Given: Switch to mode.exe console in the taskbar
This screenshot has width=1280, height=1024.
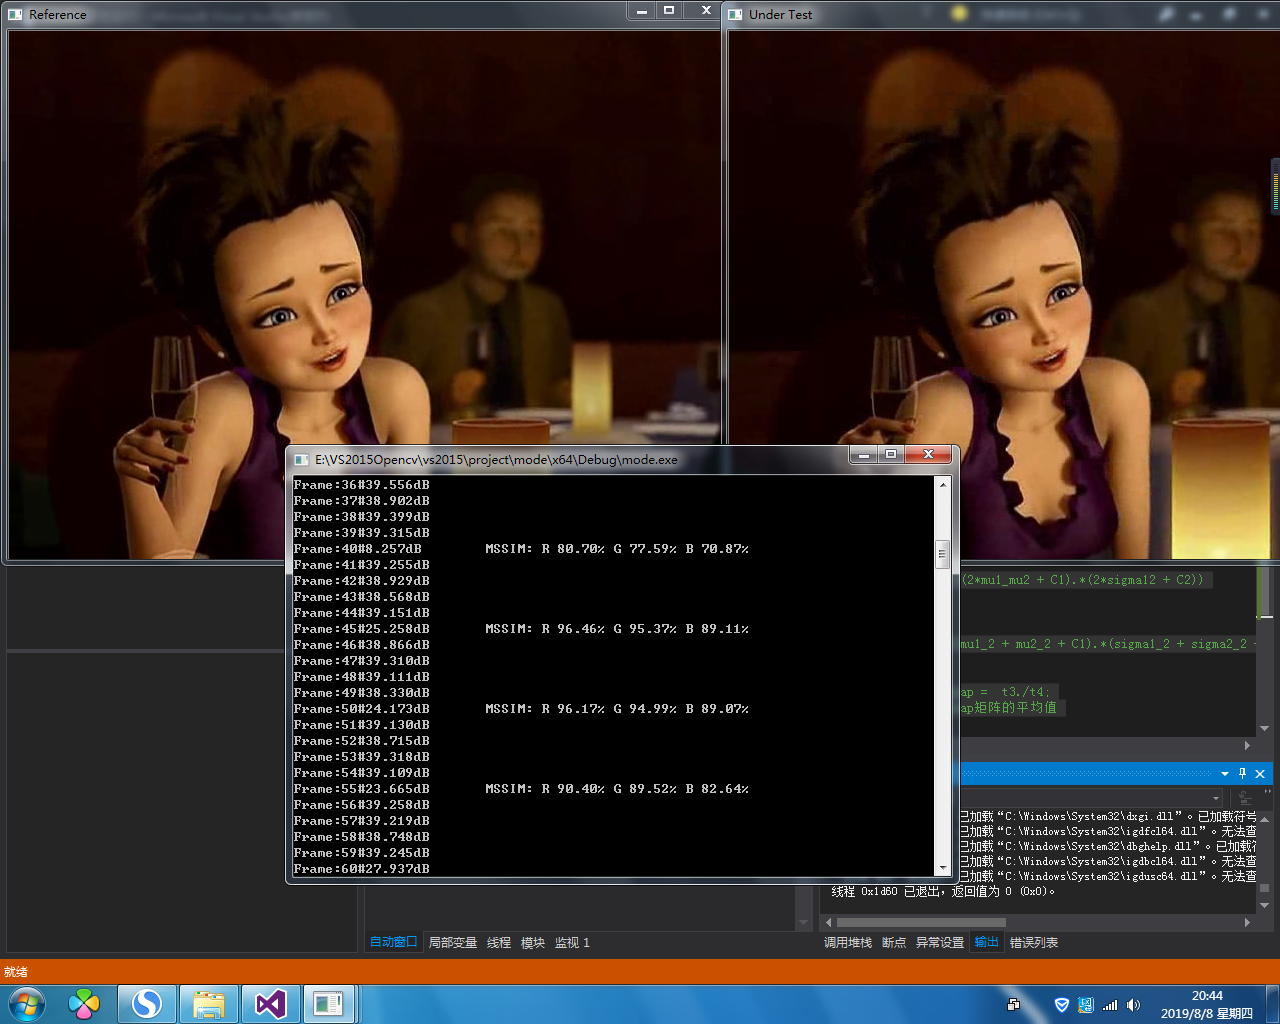Looking at the screenshot, I should point(329,1004).
